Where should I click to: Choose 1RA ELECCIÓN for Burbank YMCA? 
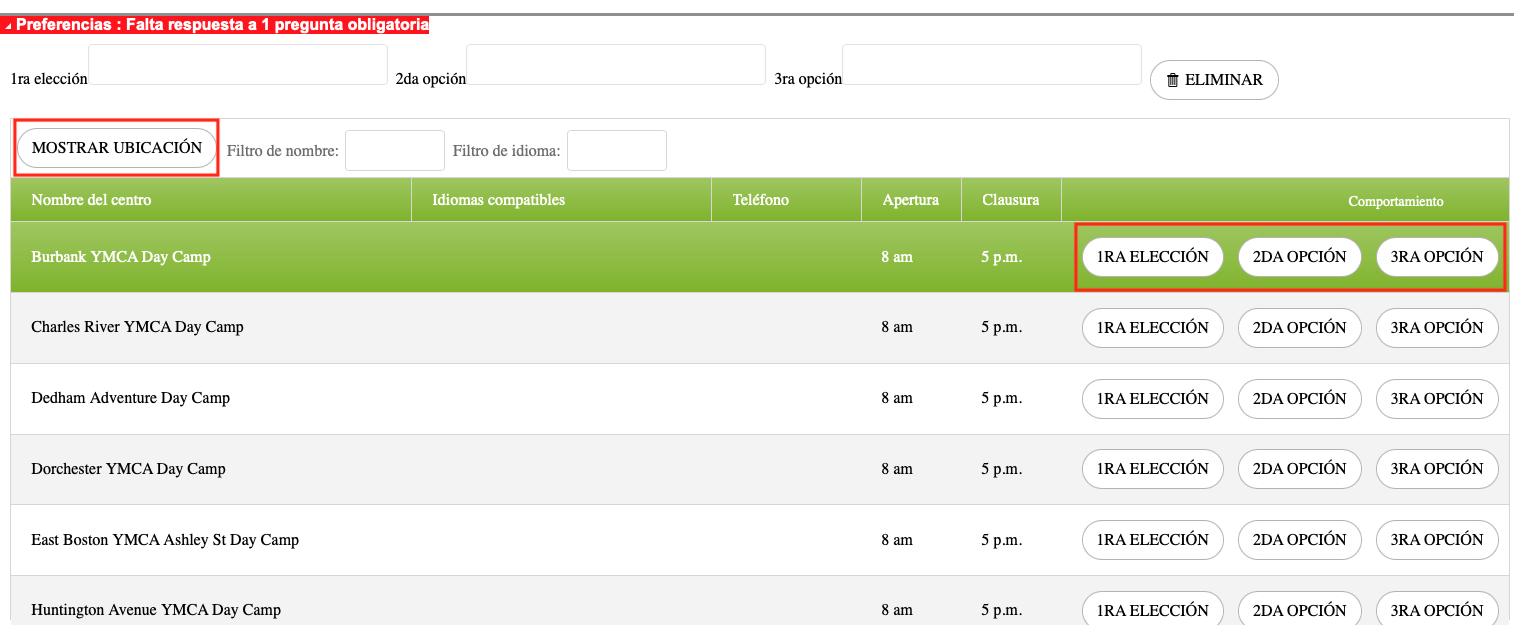1153,257
